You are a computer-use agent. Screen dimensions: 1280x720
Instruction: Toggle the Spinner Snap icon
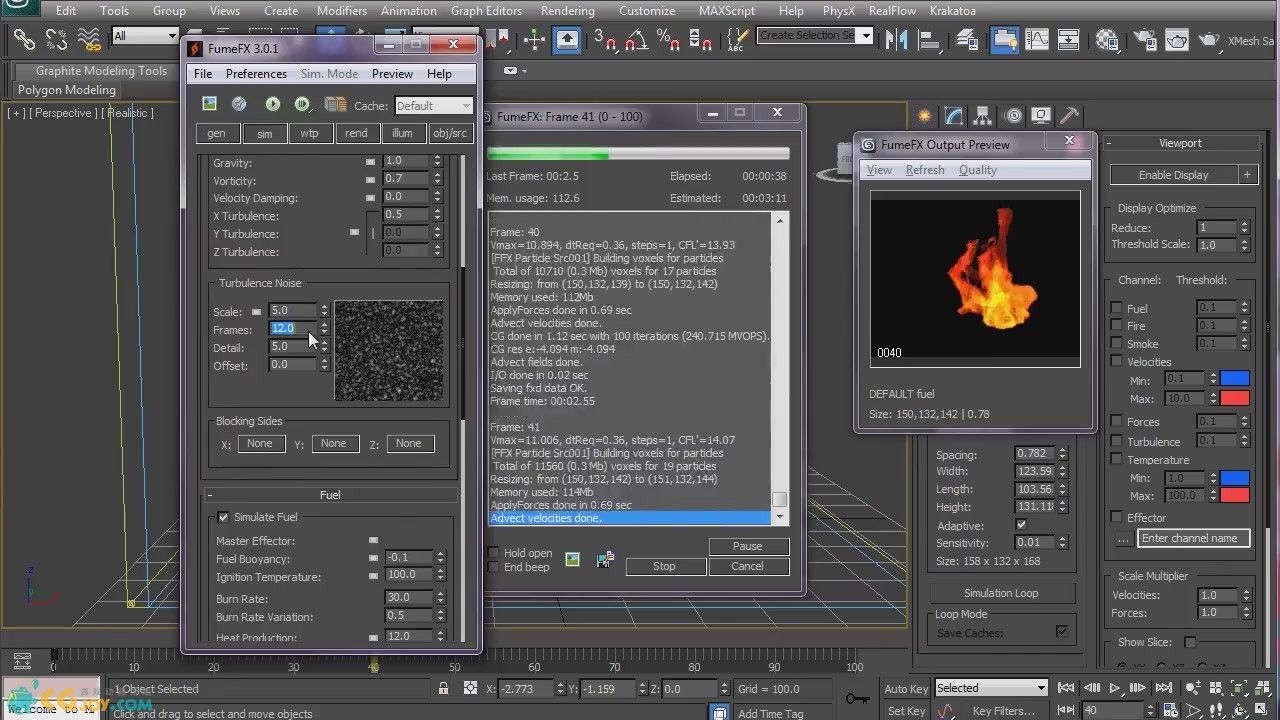700,39
